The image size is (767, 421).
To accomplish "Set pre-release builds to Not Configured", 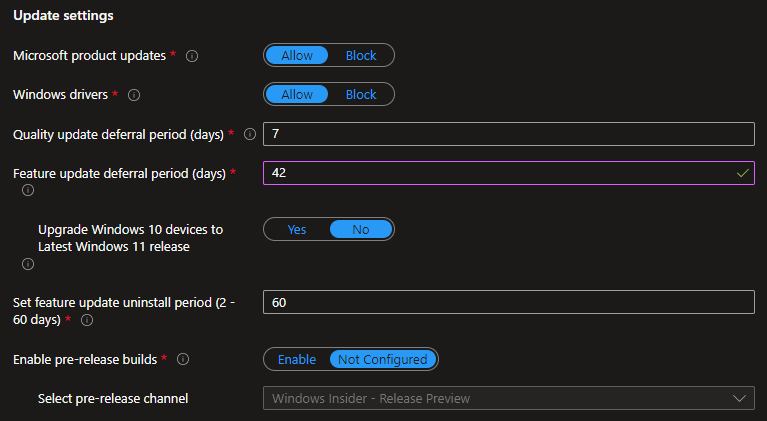I will point(383,359).
